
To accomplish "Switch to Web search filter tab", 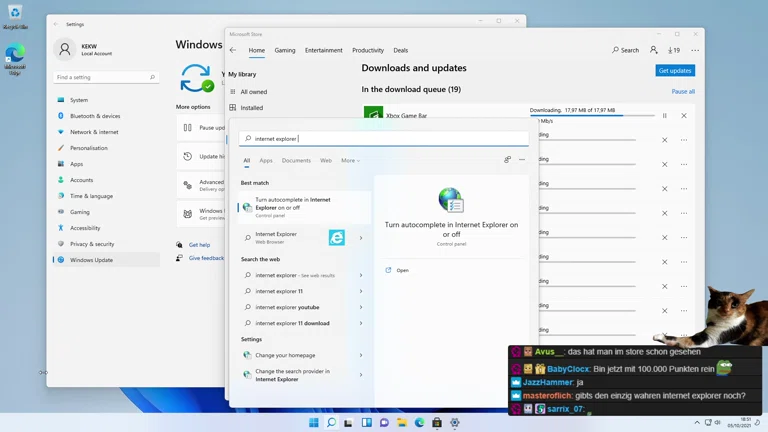I will (x=326, y=161).
